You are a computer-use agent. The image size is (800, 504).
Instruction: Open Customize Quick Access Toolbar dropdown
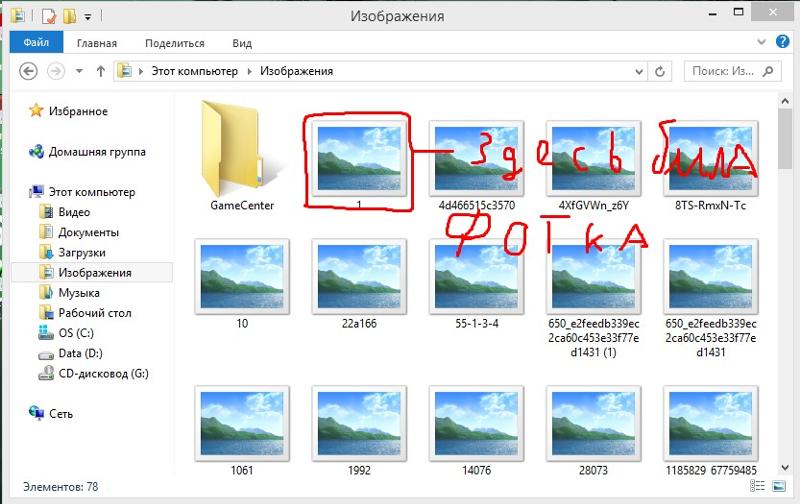coord(88,17)
